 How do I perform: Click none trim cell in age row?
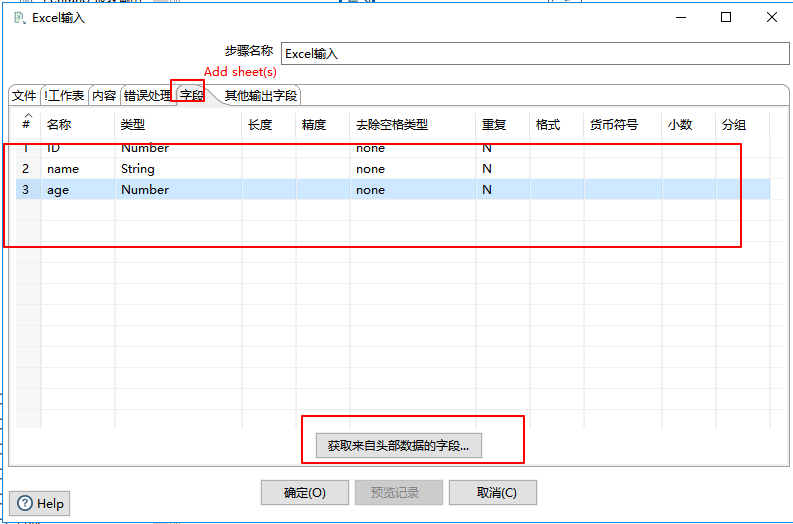click(x=413, y=190)
